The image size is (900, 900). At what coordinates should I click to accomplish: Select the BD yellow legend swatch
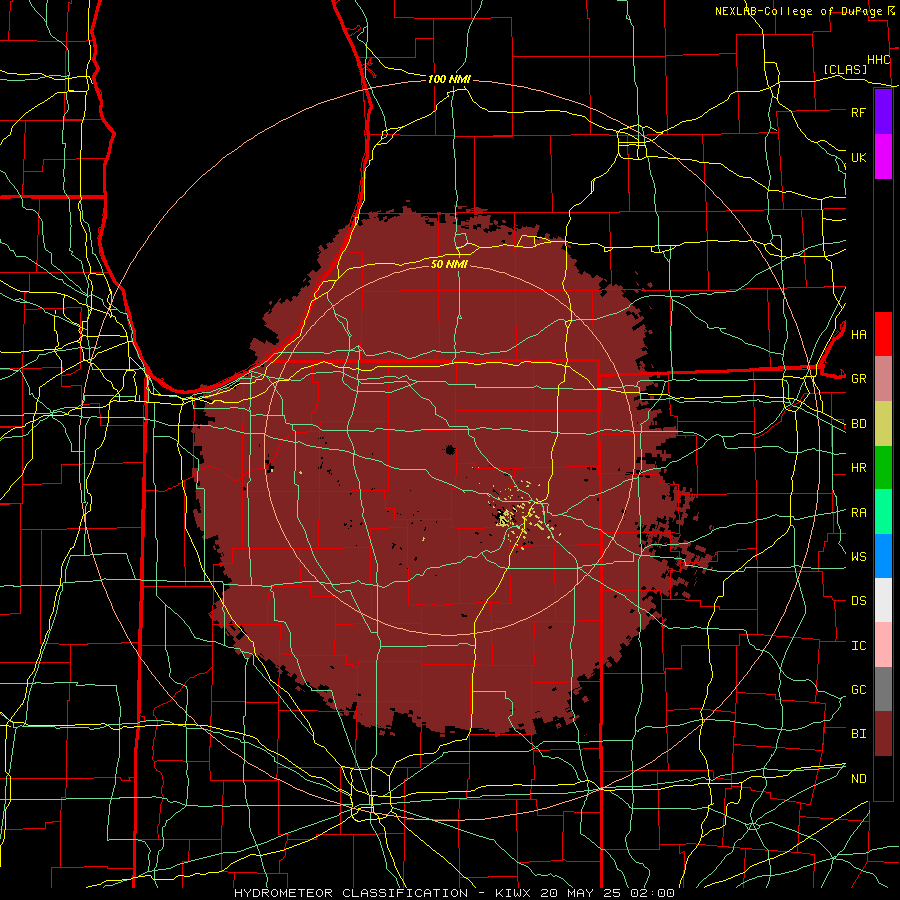[x=883, y=424]
